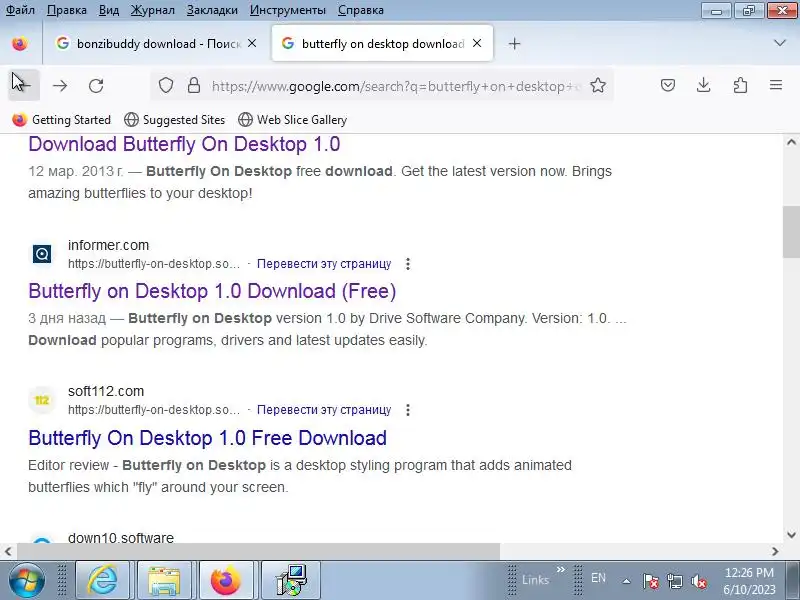Translate the soft112.com result page

pyautogui.click(x=324, y=410)
